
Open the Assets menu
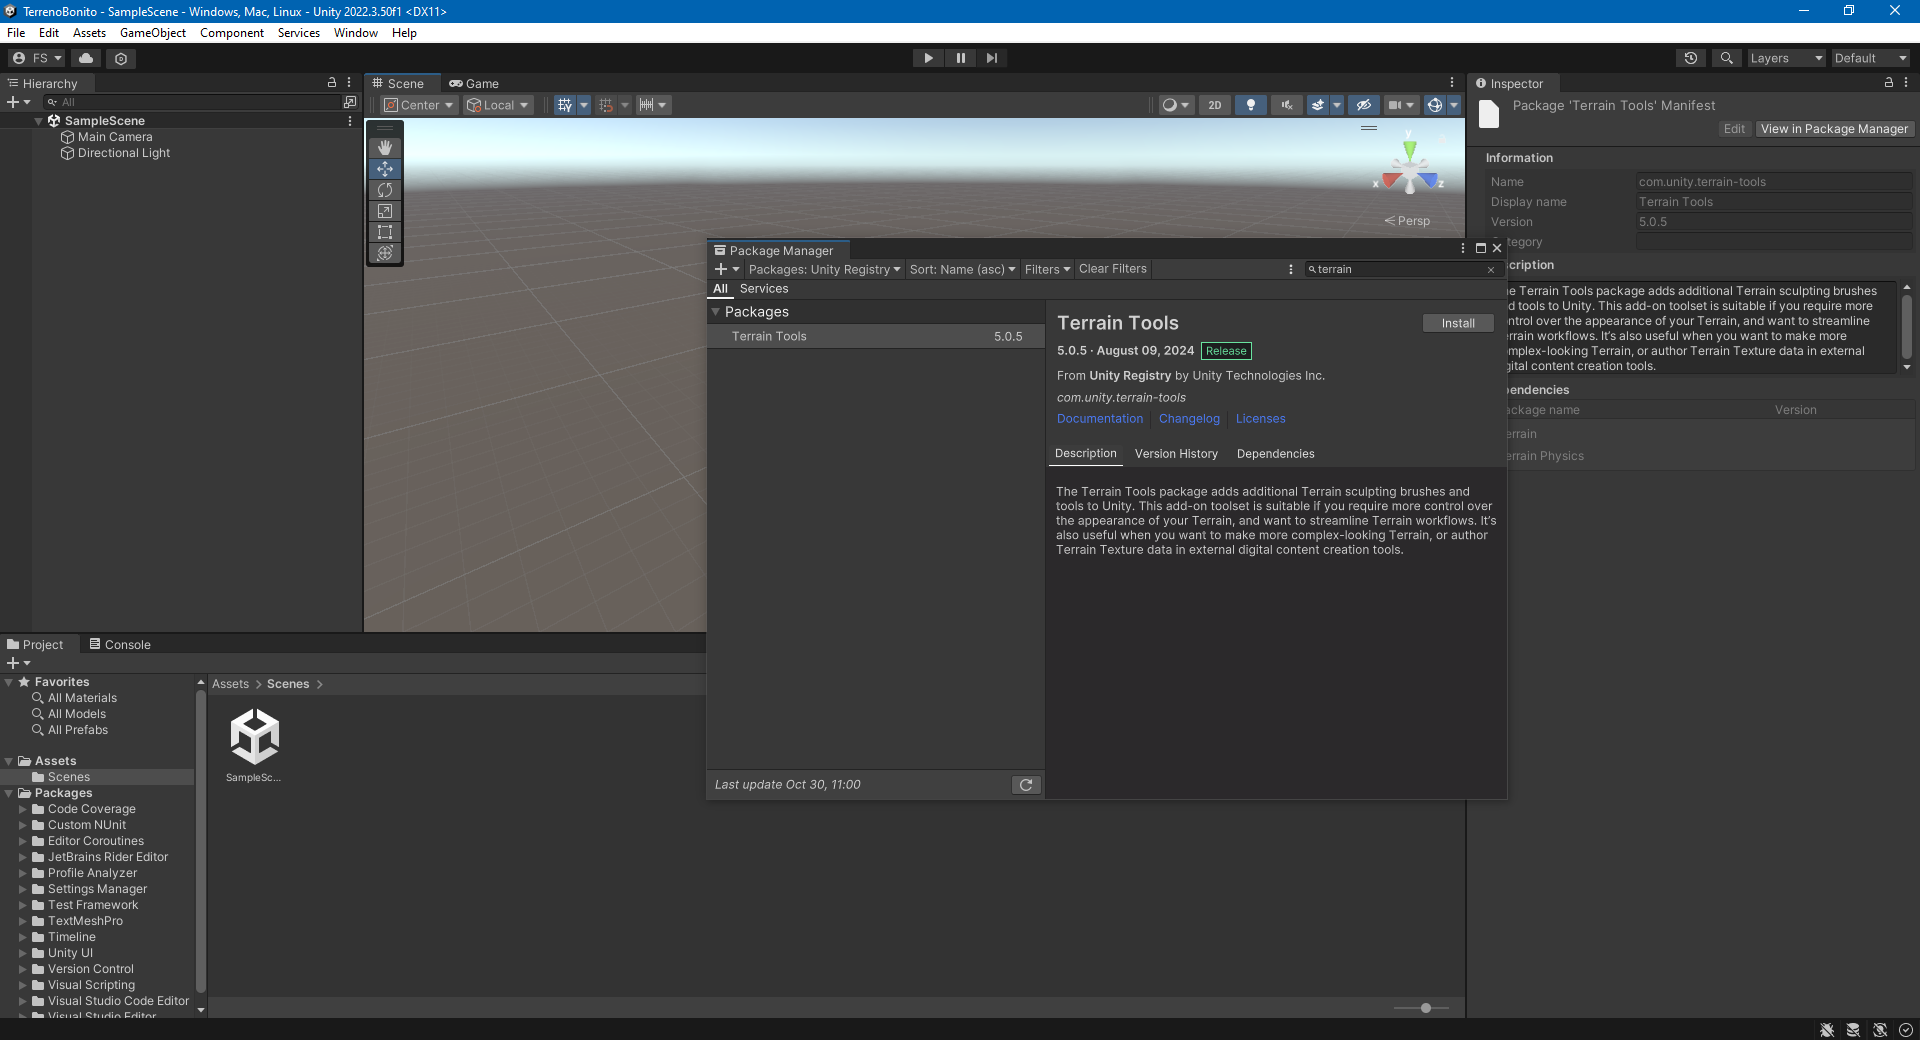89,33
